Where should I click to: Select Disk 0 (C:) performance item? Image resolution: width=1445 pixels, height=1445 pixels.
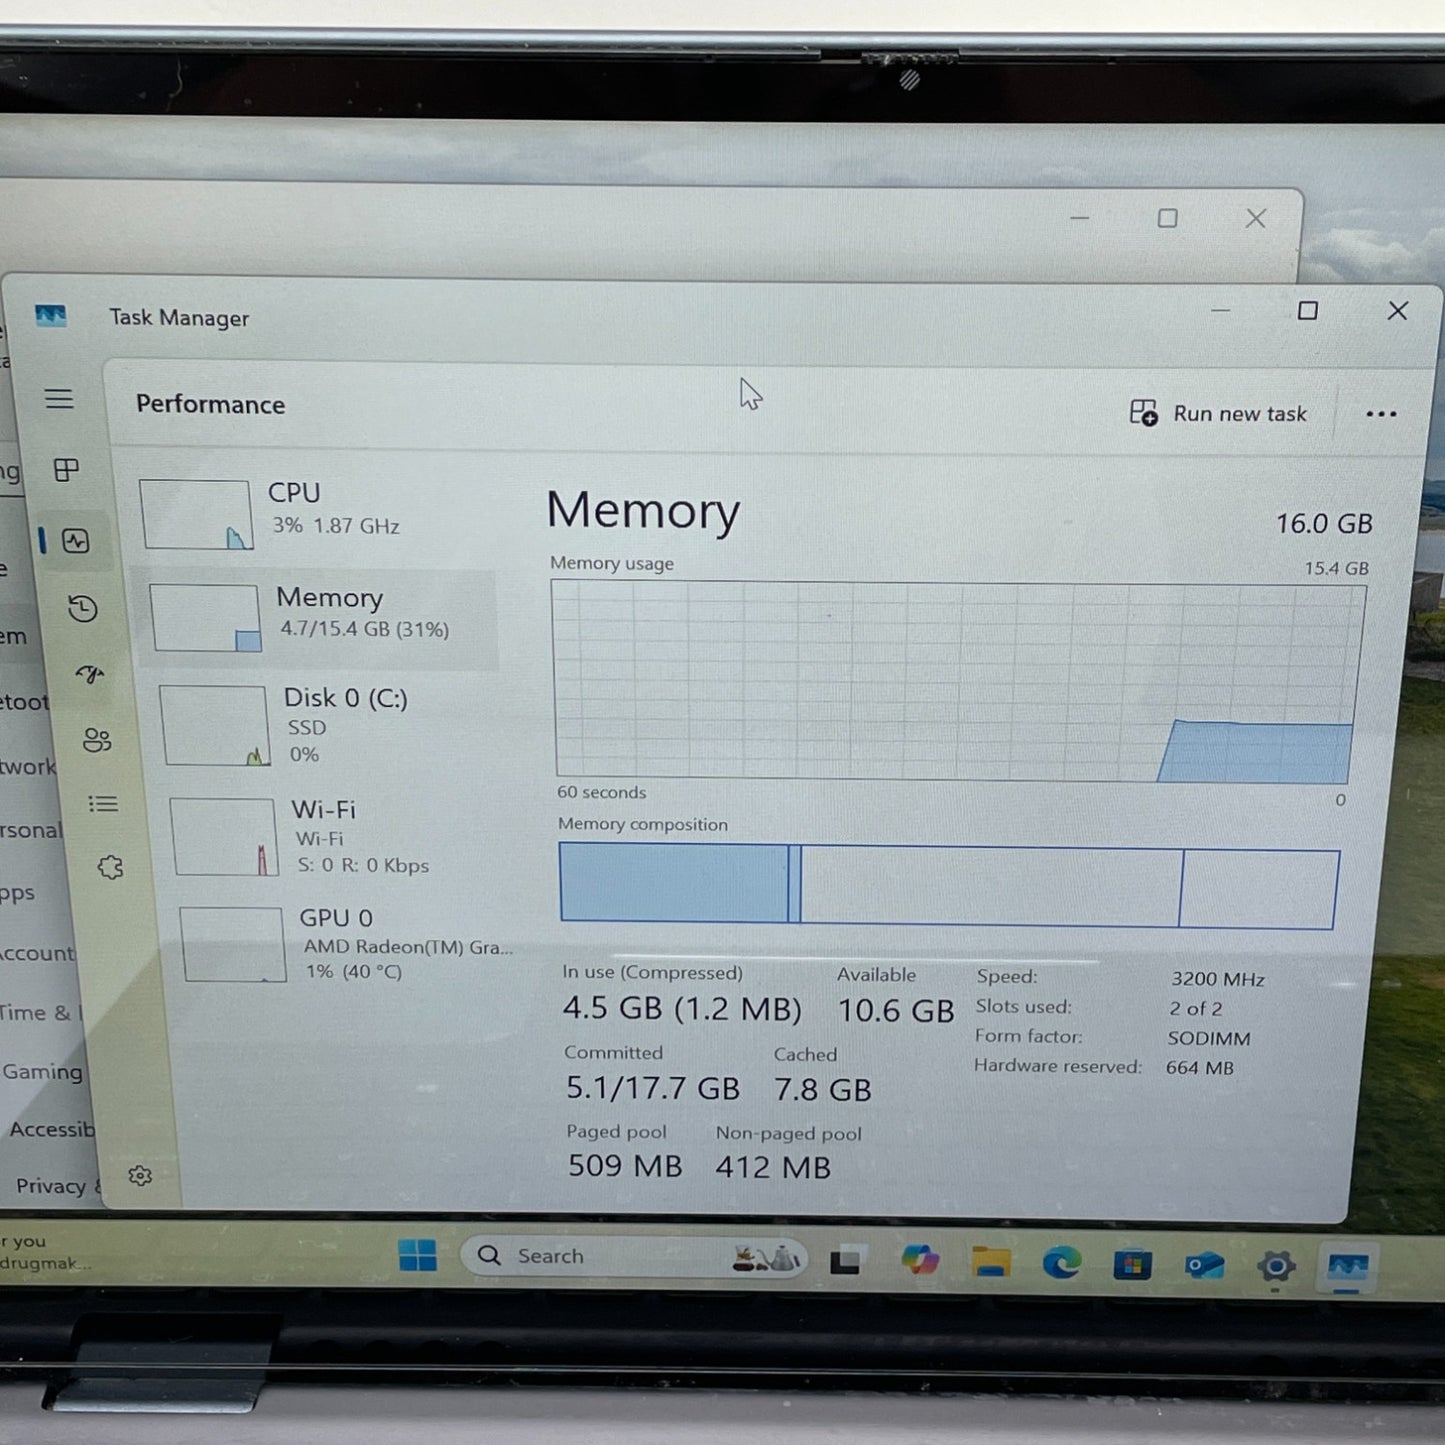[x=330, y=724]
